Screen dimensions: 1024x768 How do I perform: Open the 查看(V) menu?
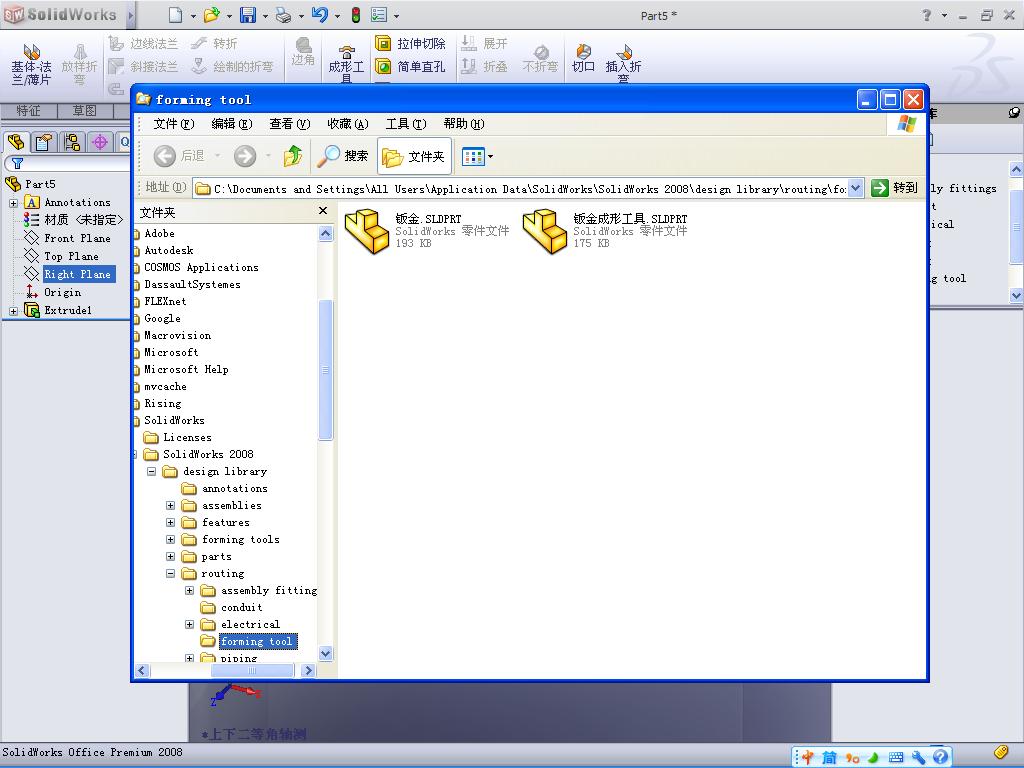pos(289,123)
